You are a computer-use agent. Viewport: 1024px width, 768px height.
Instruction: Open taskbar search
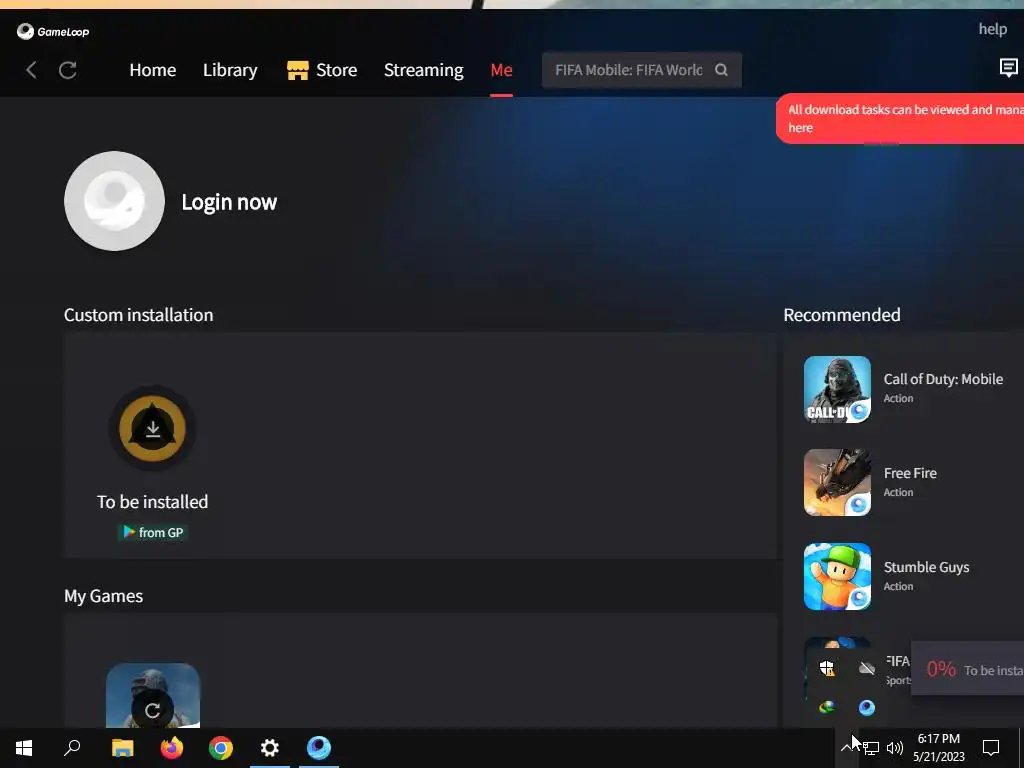coord(72,748)
